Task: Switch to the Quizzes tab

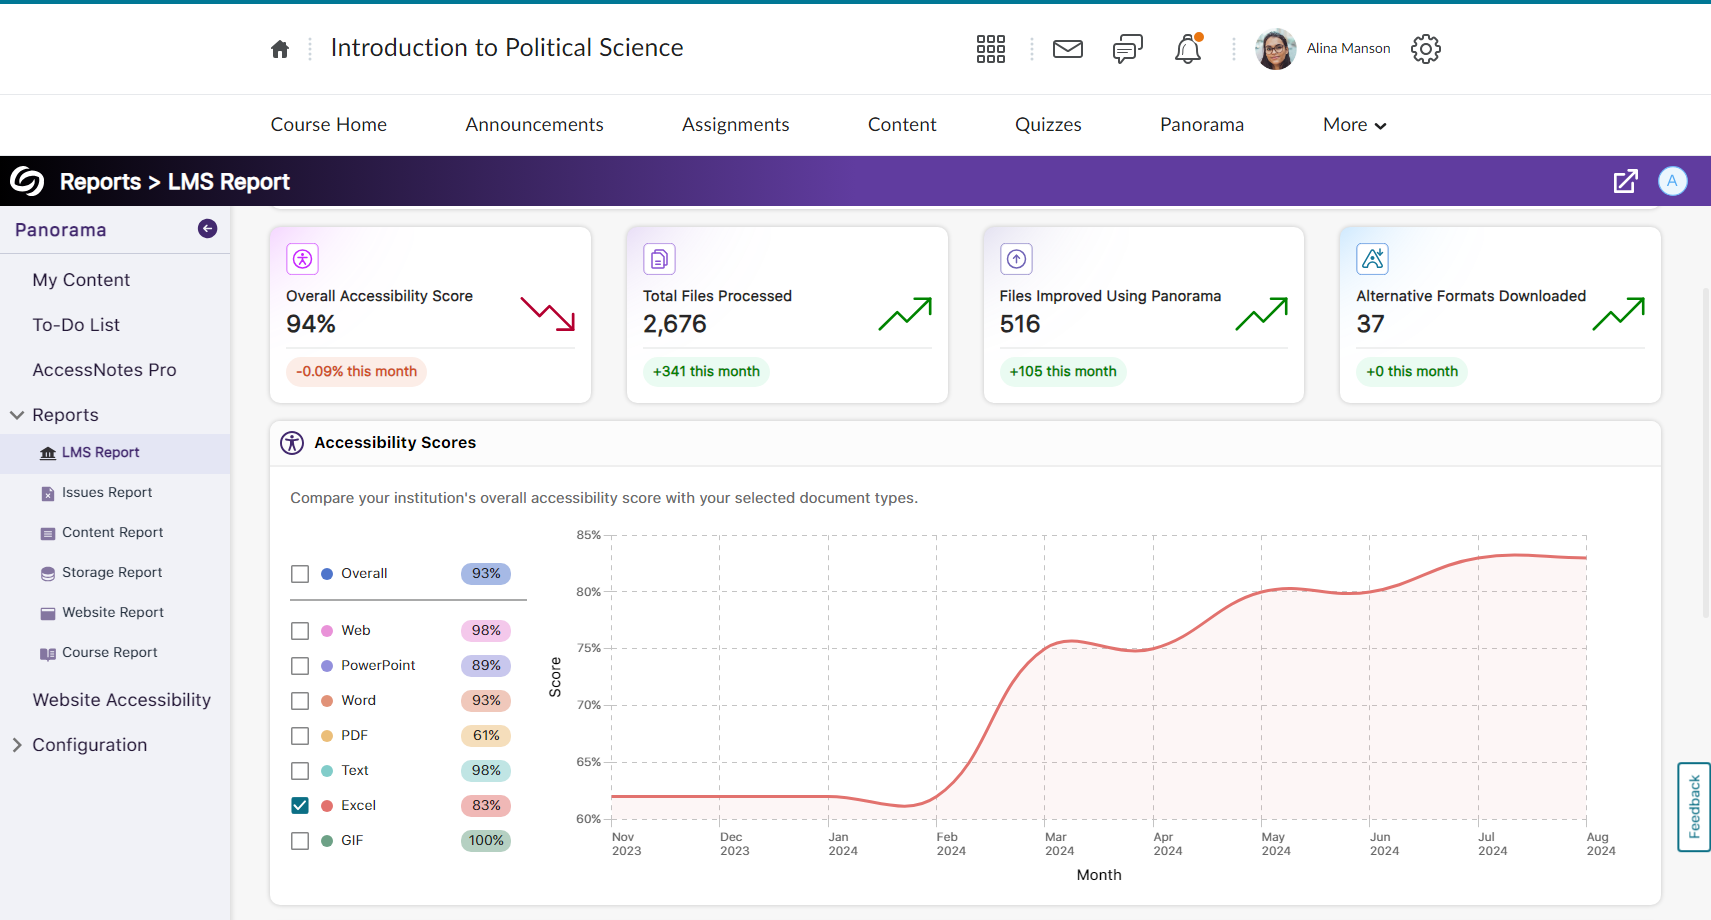Action: coord(1048,125)
